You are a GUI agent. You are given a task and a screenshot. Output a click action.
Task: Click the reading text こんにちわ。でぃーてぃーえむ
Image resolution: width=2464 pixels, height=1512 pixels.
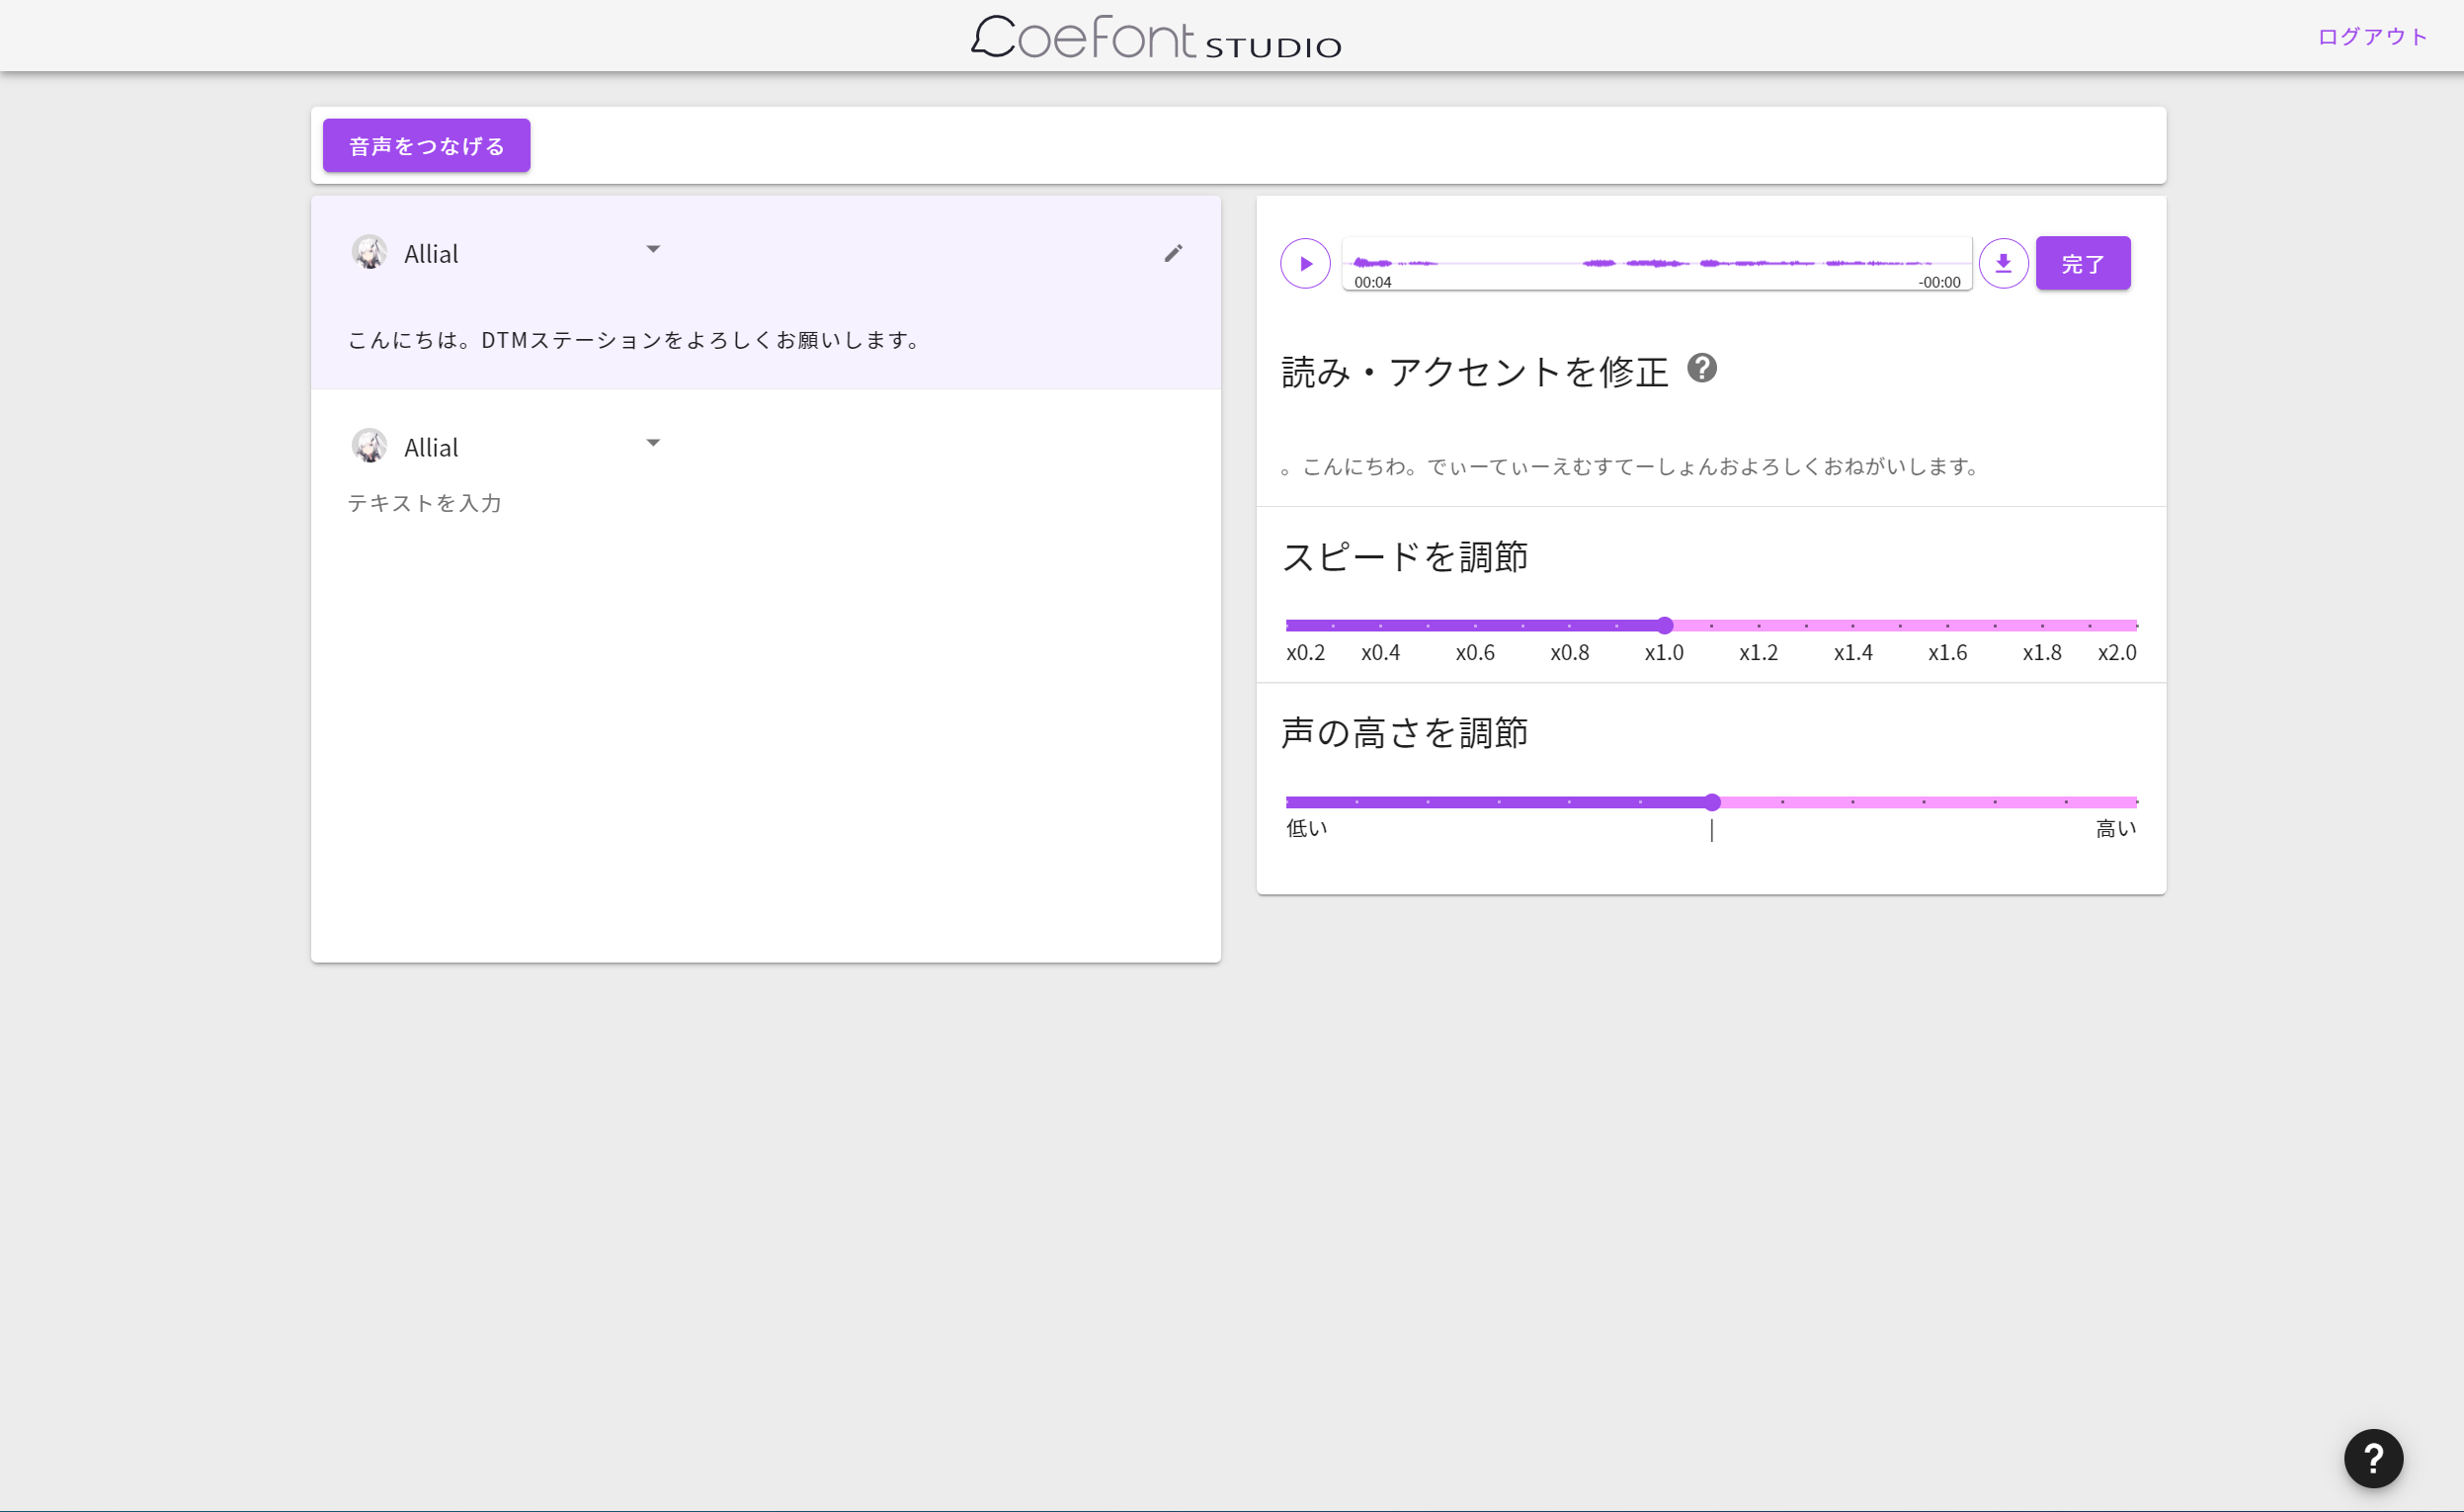pyautogui.click(x=1629, y=467)
